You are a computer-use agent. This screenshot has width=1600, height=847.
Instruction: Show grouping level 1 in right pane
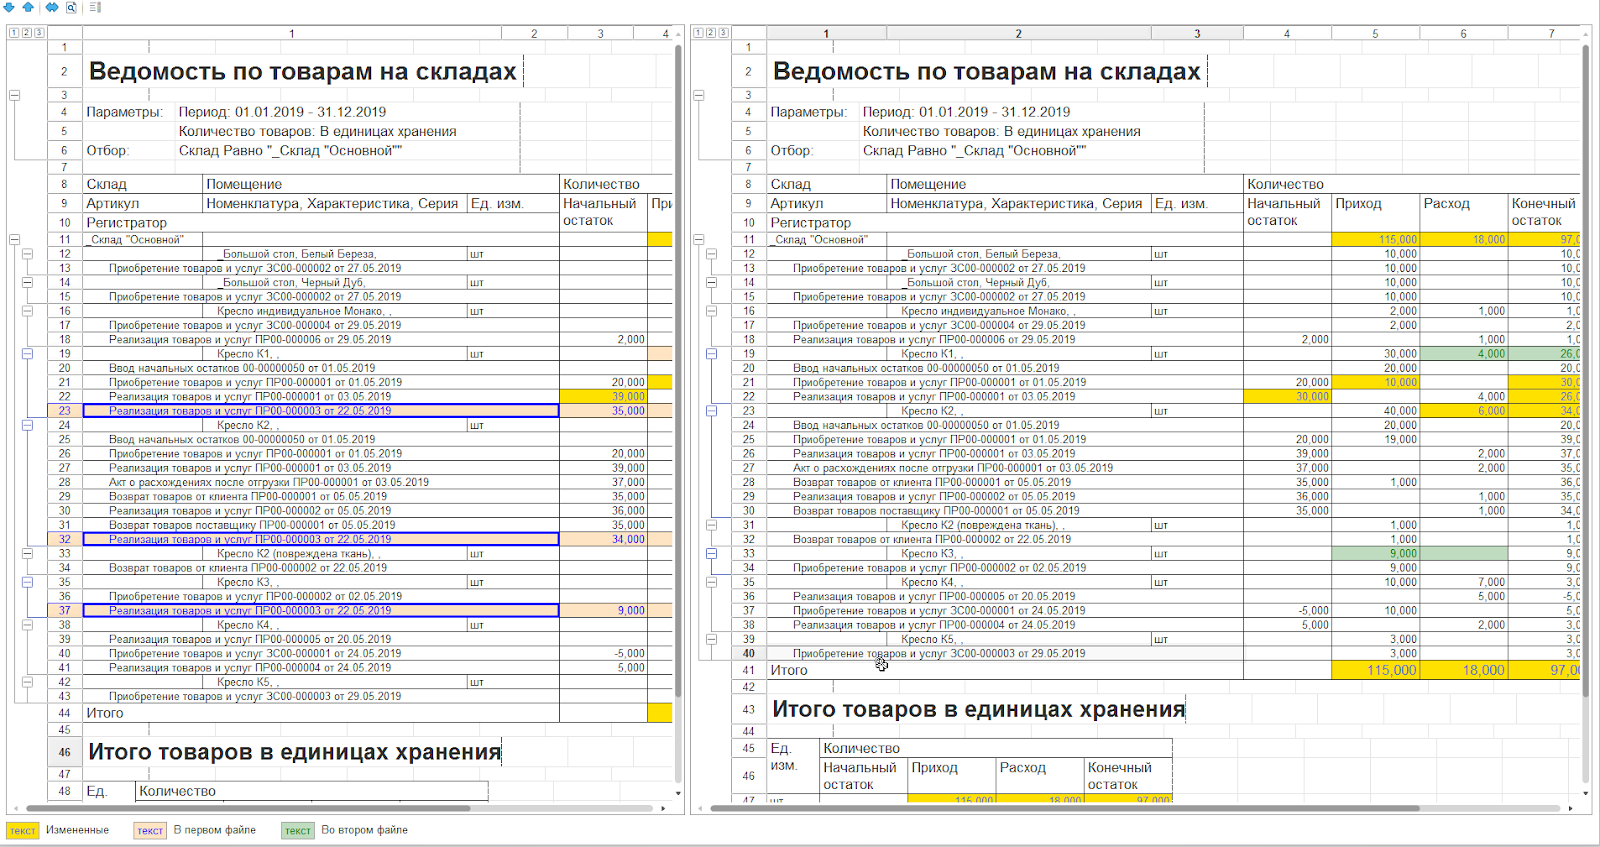click(x=698, y=33)
